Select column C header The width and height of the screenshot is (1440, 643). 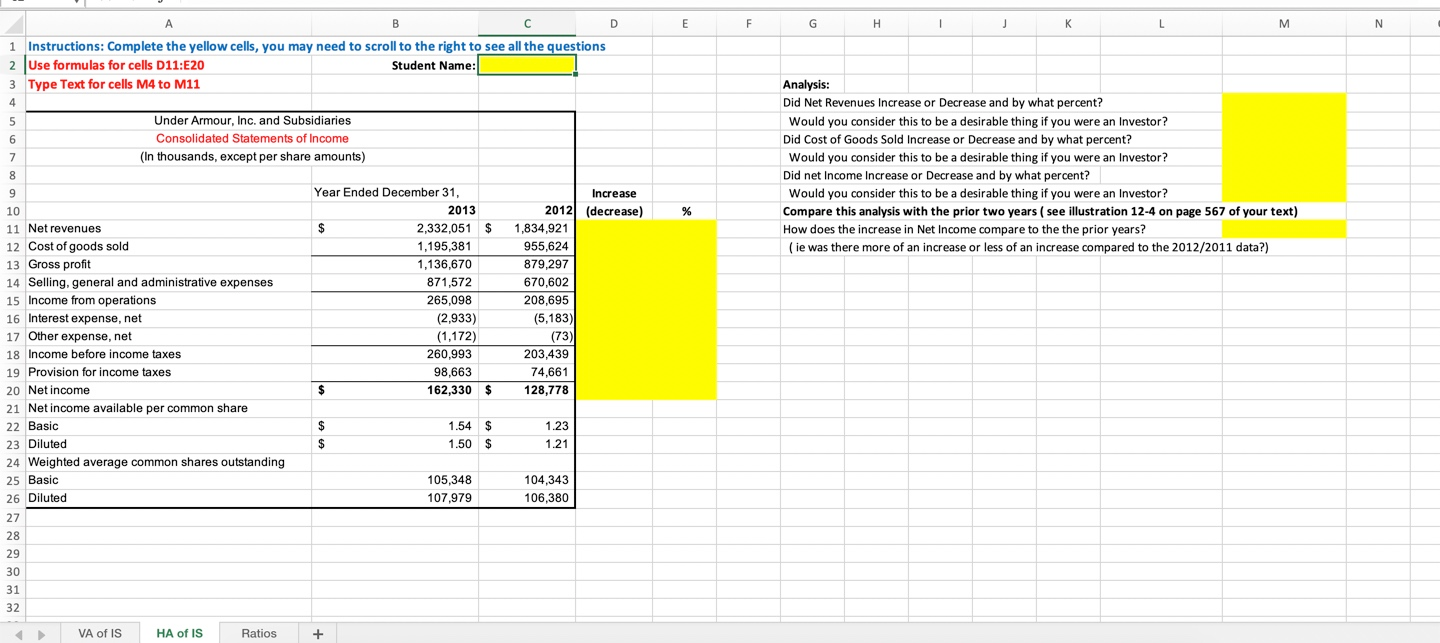(527, 23)
